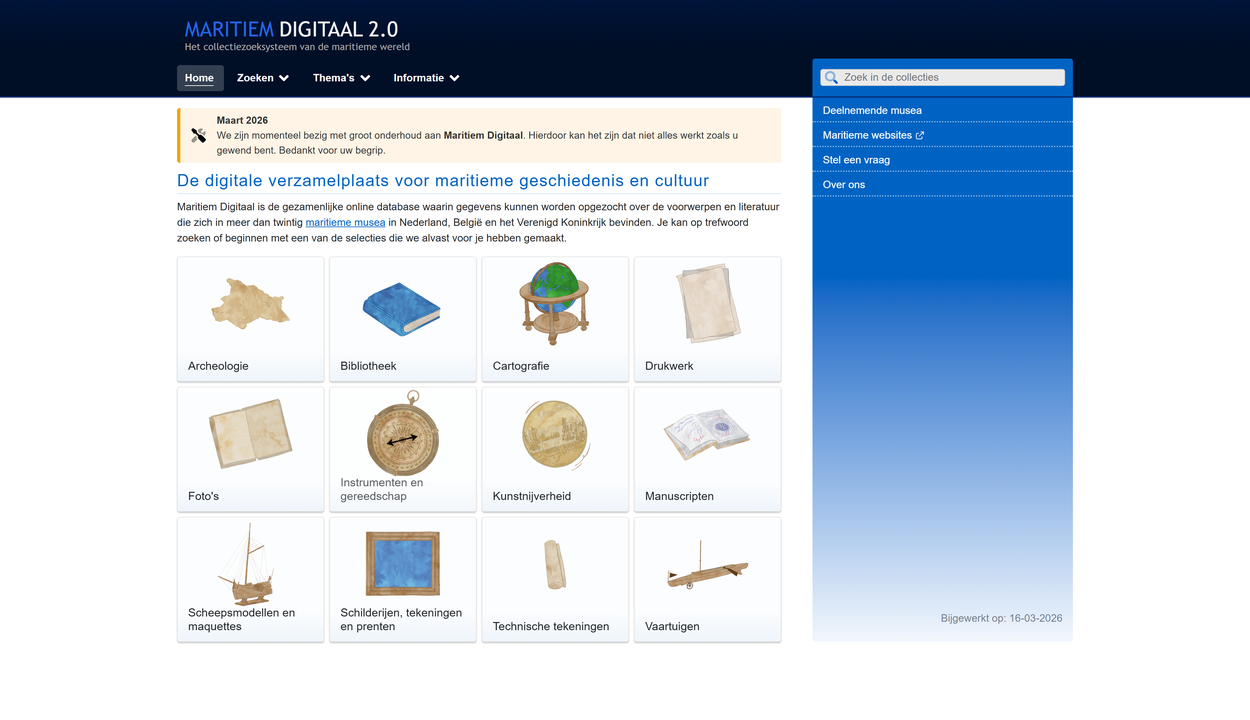1250x720 pixels.
Task: Open the Manuscripten category
Action: pos(707,434)
